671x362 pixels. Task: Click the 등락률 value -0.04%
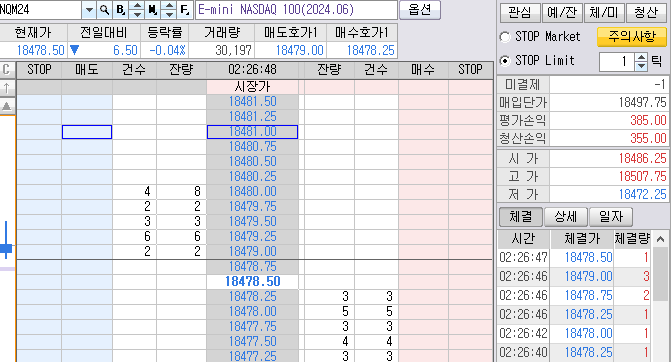[x=164, y=50]
